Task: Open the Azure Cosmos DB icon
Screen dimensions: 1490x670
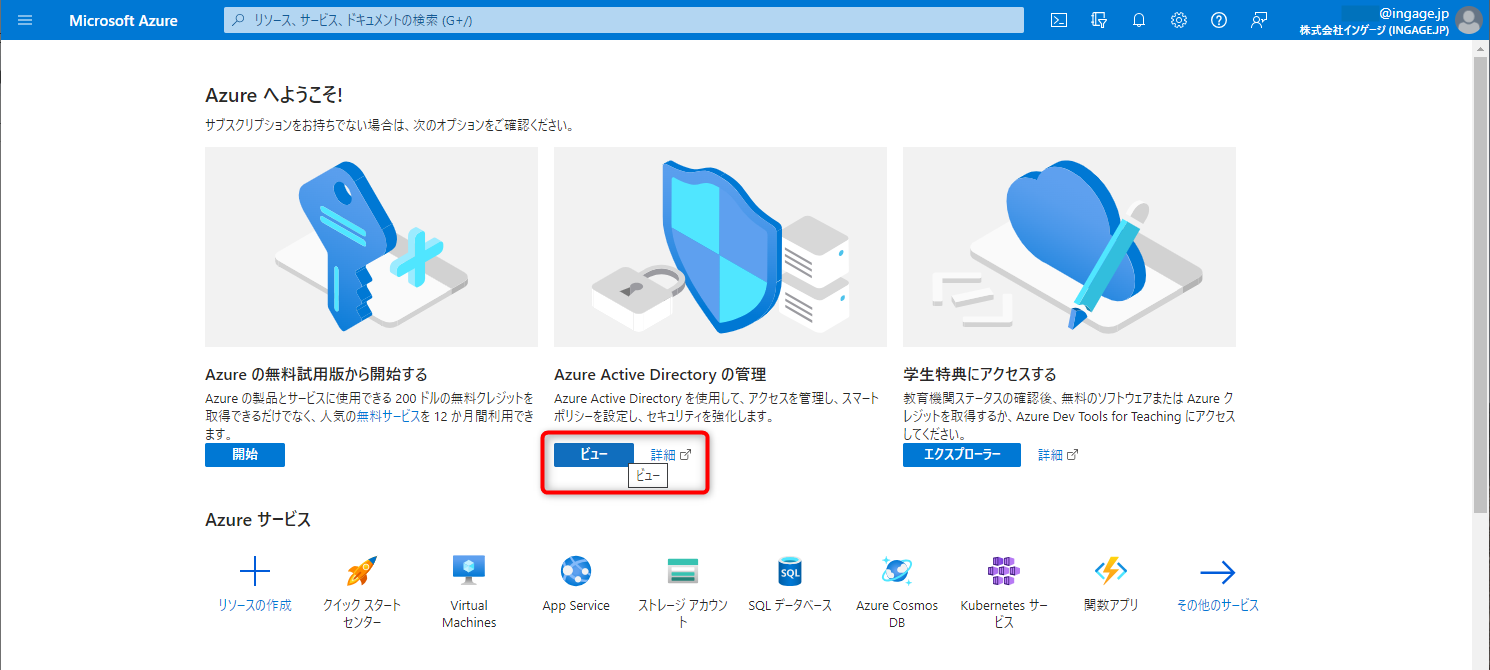Action: (897, 572)
